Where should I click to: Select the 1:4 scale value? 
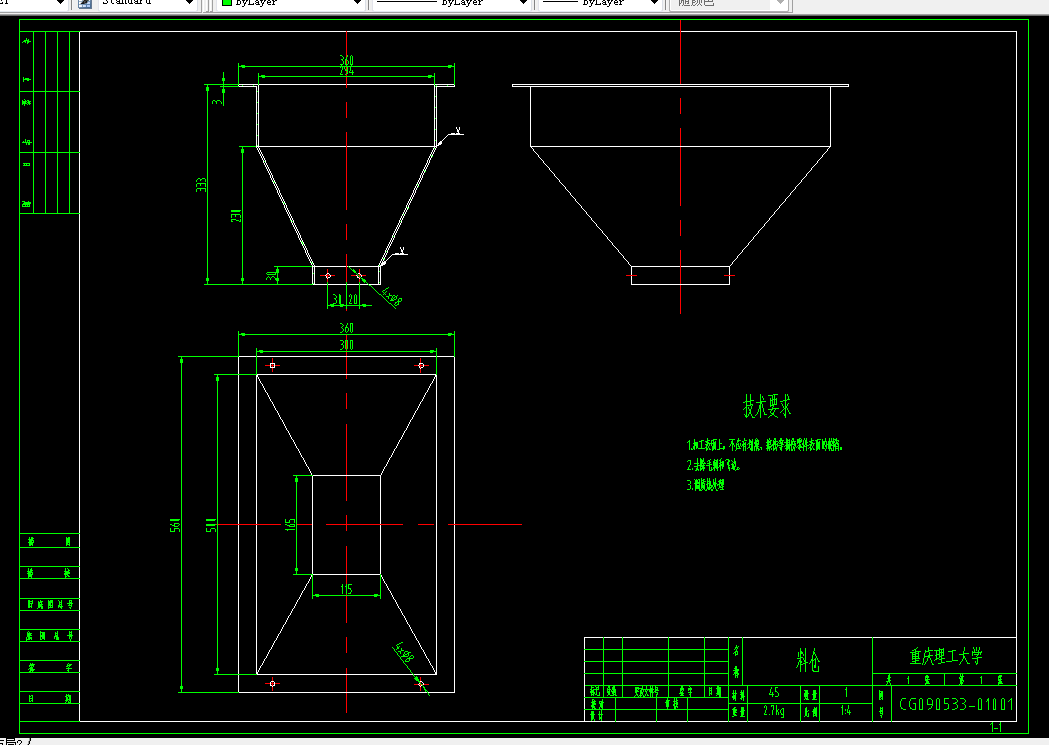pos(846,711)
